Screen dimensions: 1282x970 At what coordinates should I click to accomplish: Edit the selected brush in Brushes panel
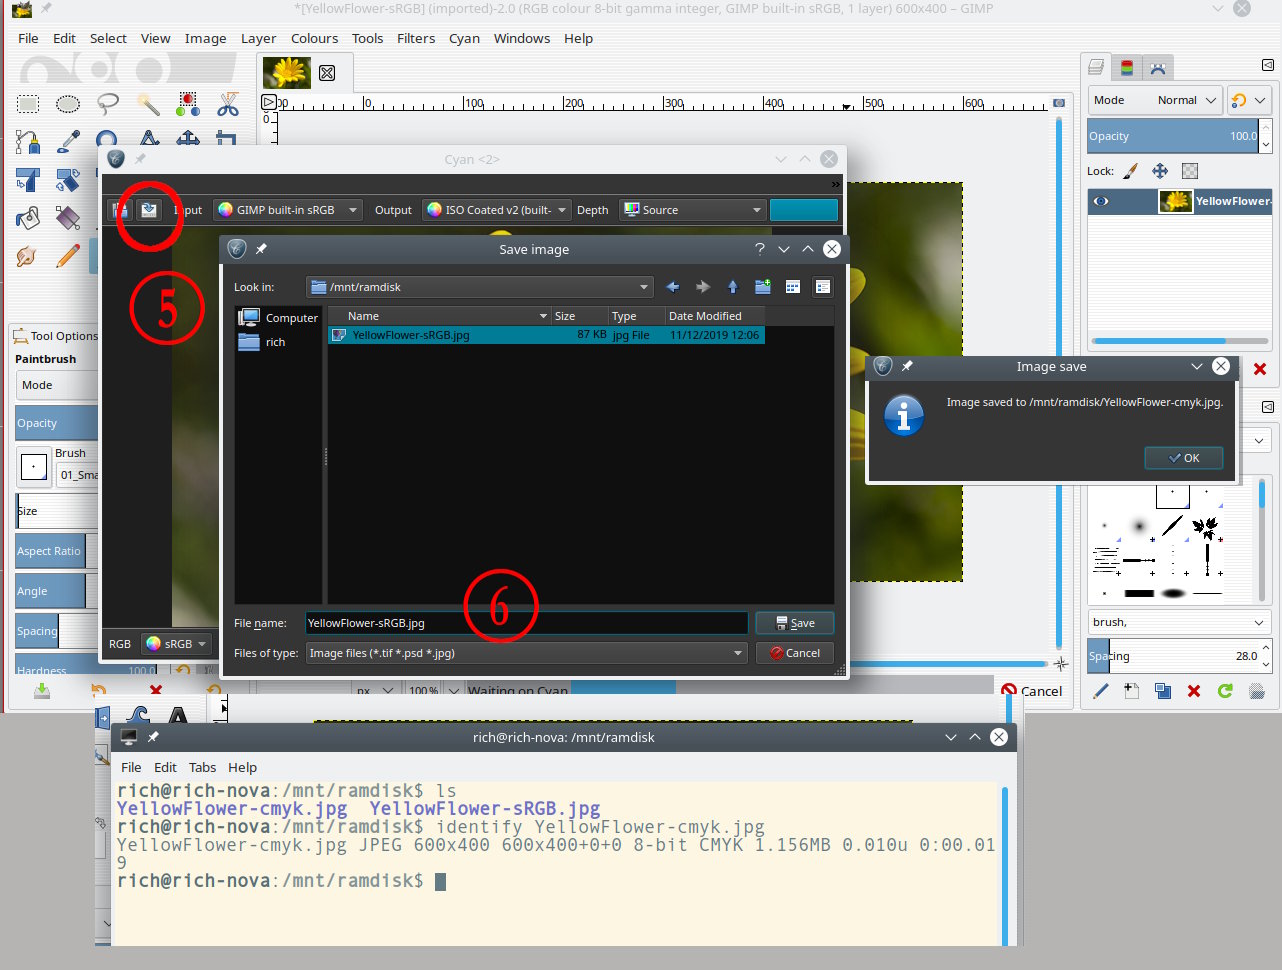click(1101, 691)
